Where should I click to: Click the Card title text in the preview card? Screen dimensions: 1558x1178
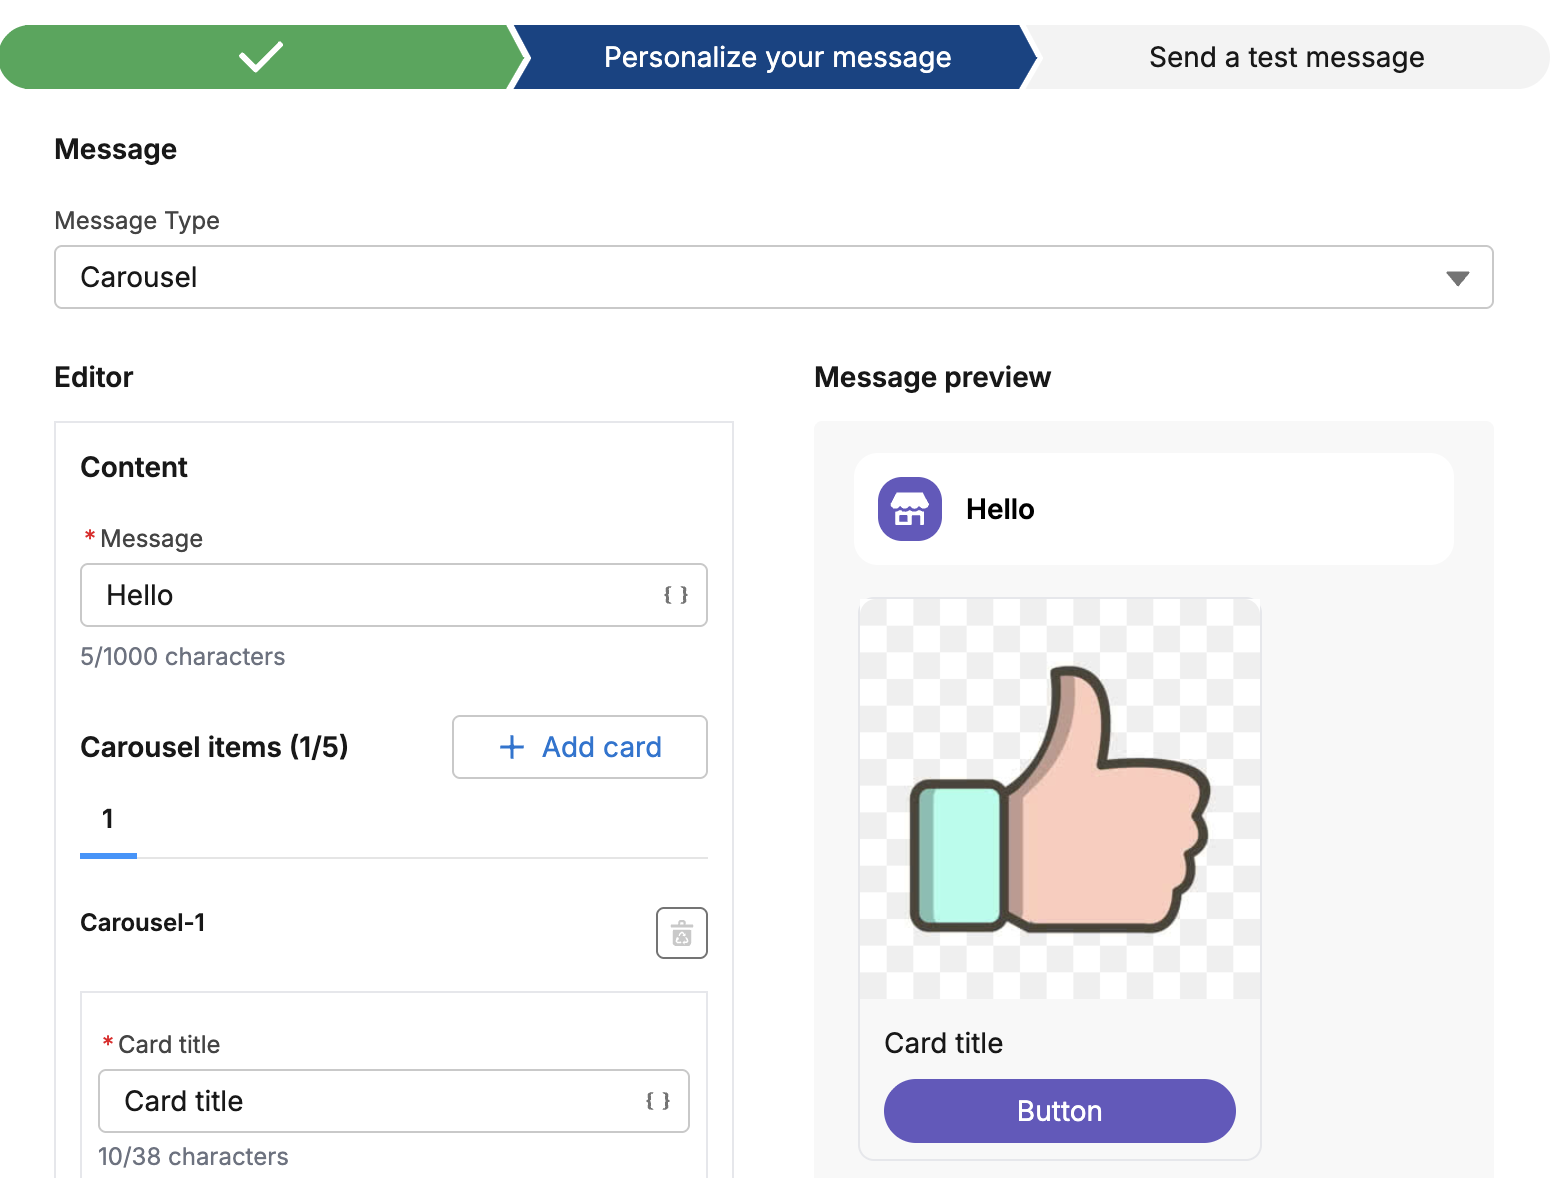point(943,1042)
